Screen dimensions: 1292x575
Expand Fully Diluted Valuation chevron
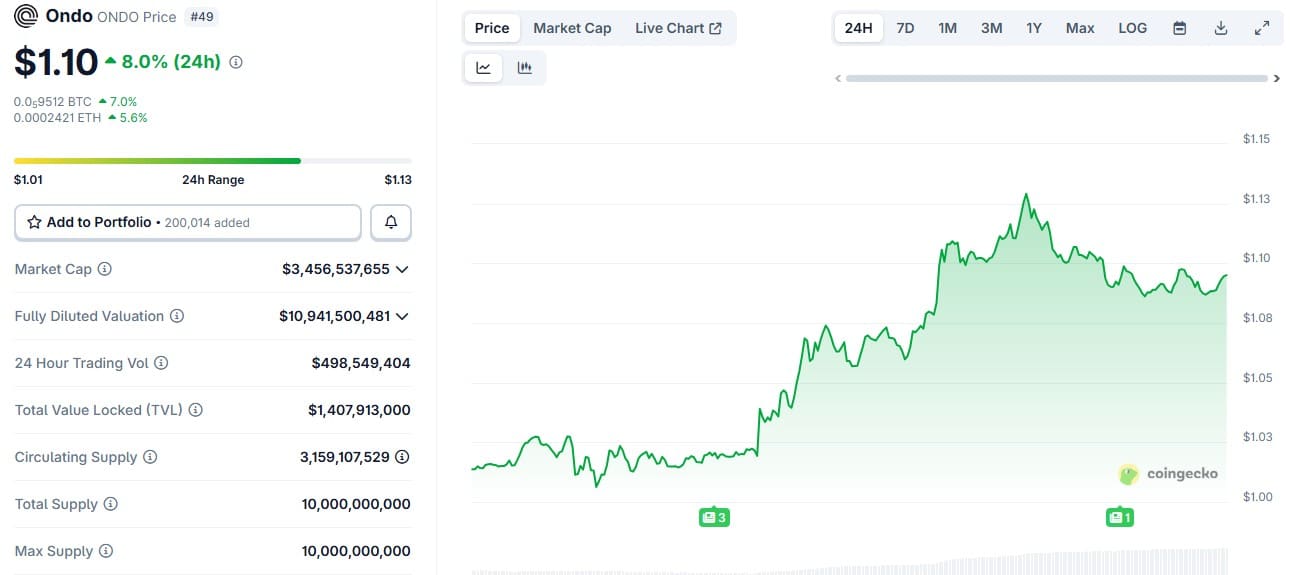click(402, 316)
